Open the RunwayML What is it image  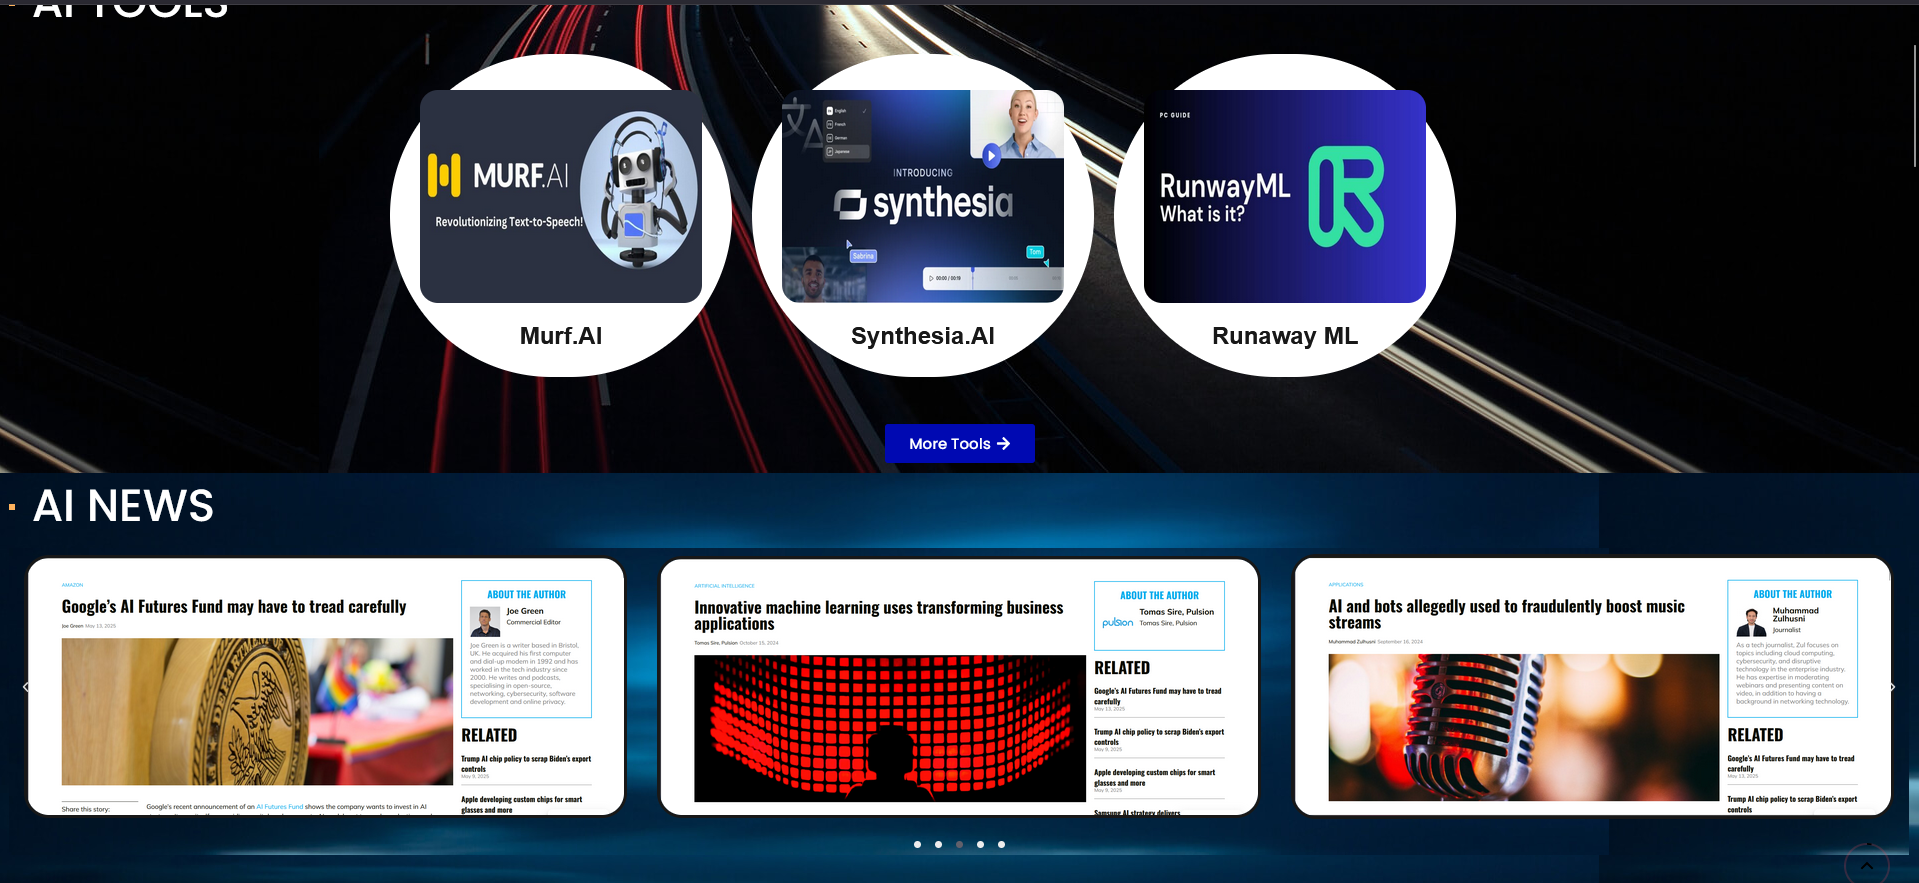[1284, 197]
